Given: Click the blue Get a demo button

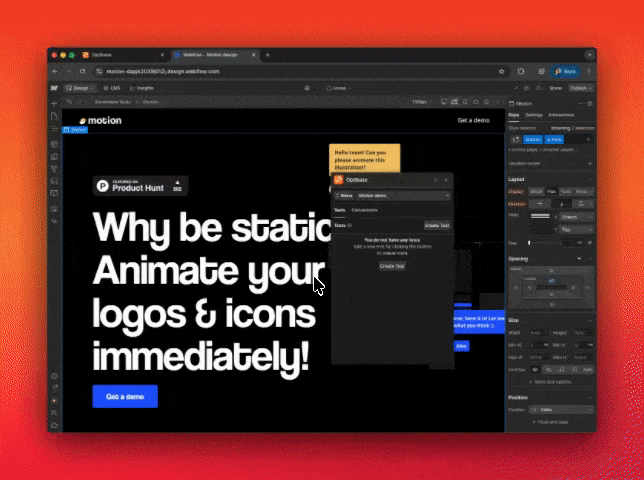Looking at the screenshot, I should [125, 396].
